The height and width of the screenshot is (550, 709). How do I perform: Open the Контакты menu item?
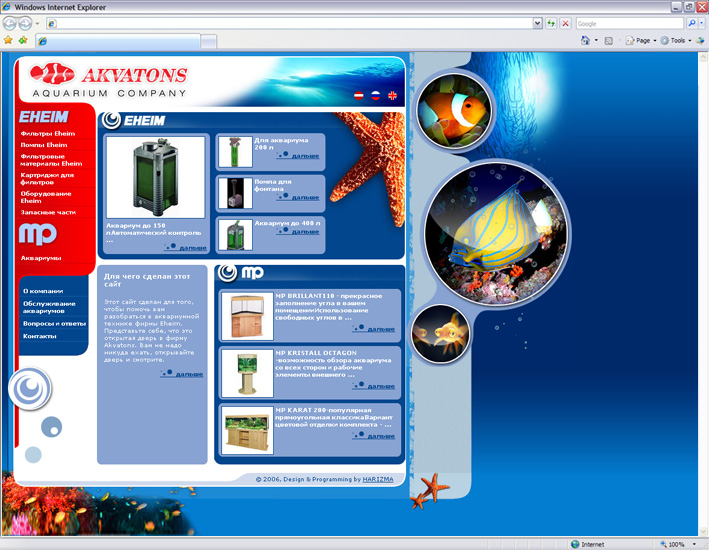(x=39, y=336)
